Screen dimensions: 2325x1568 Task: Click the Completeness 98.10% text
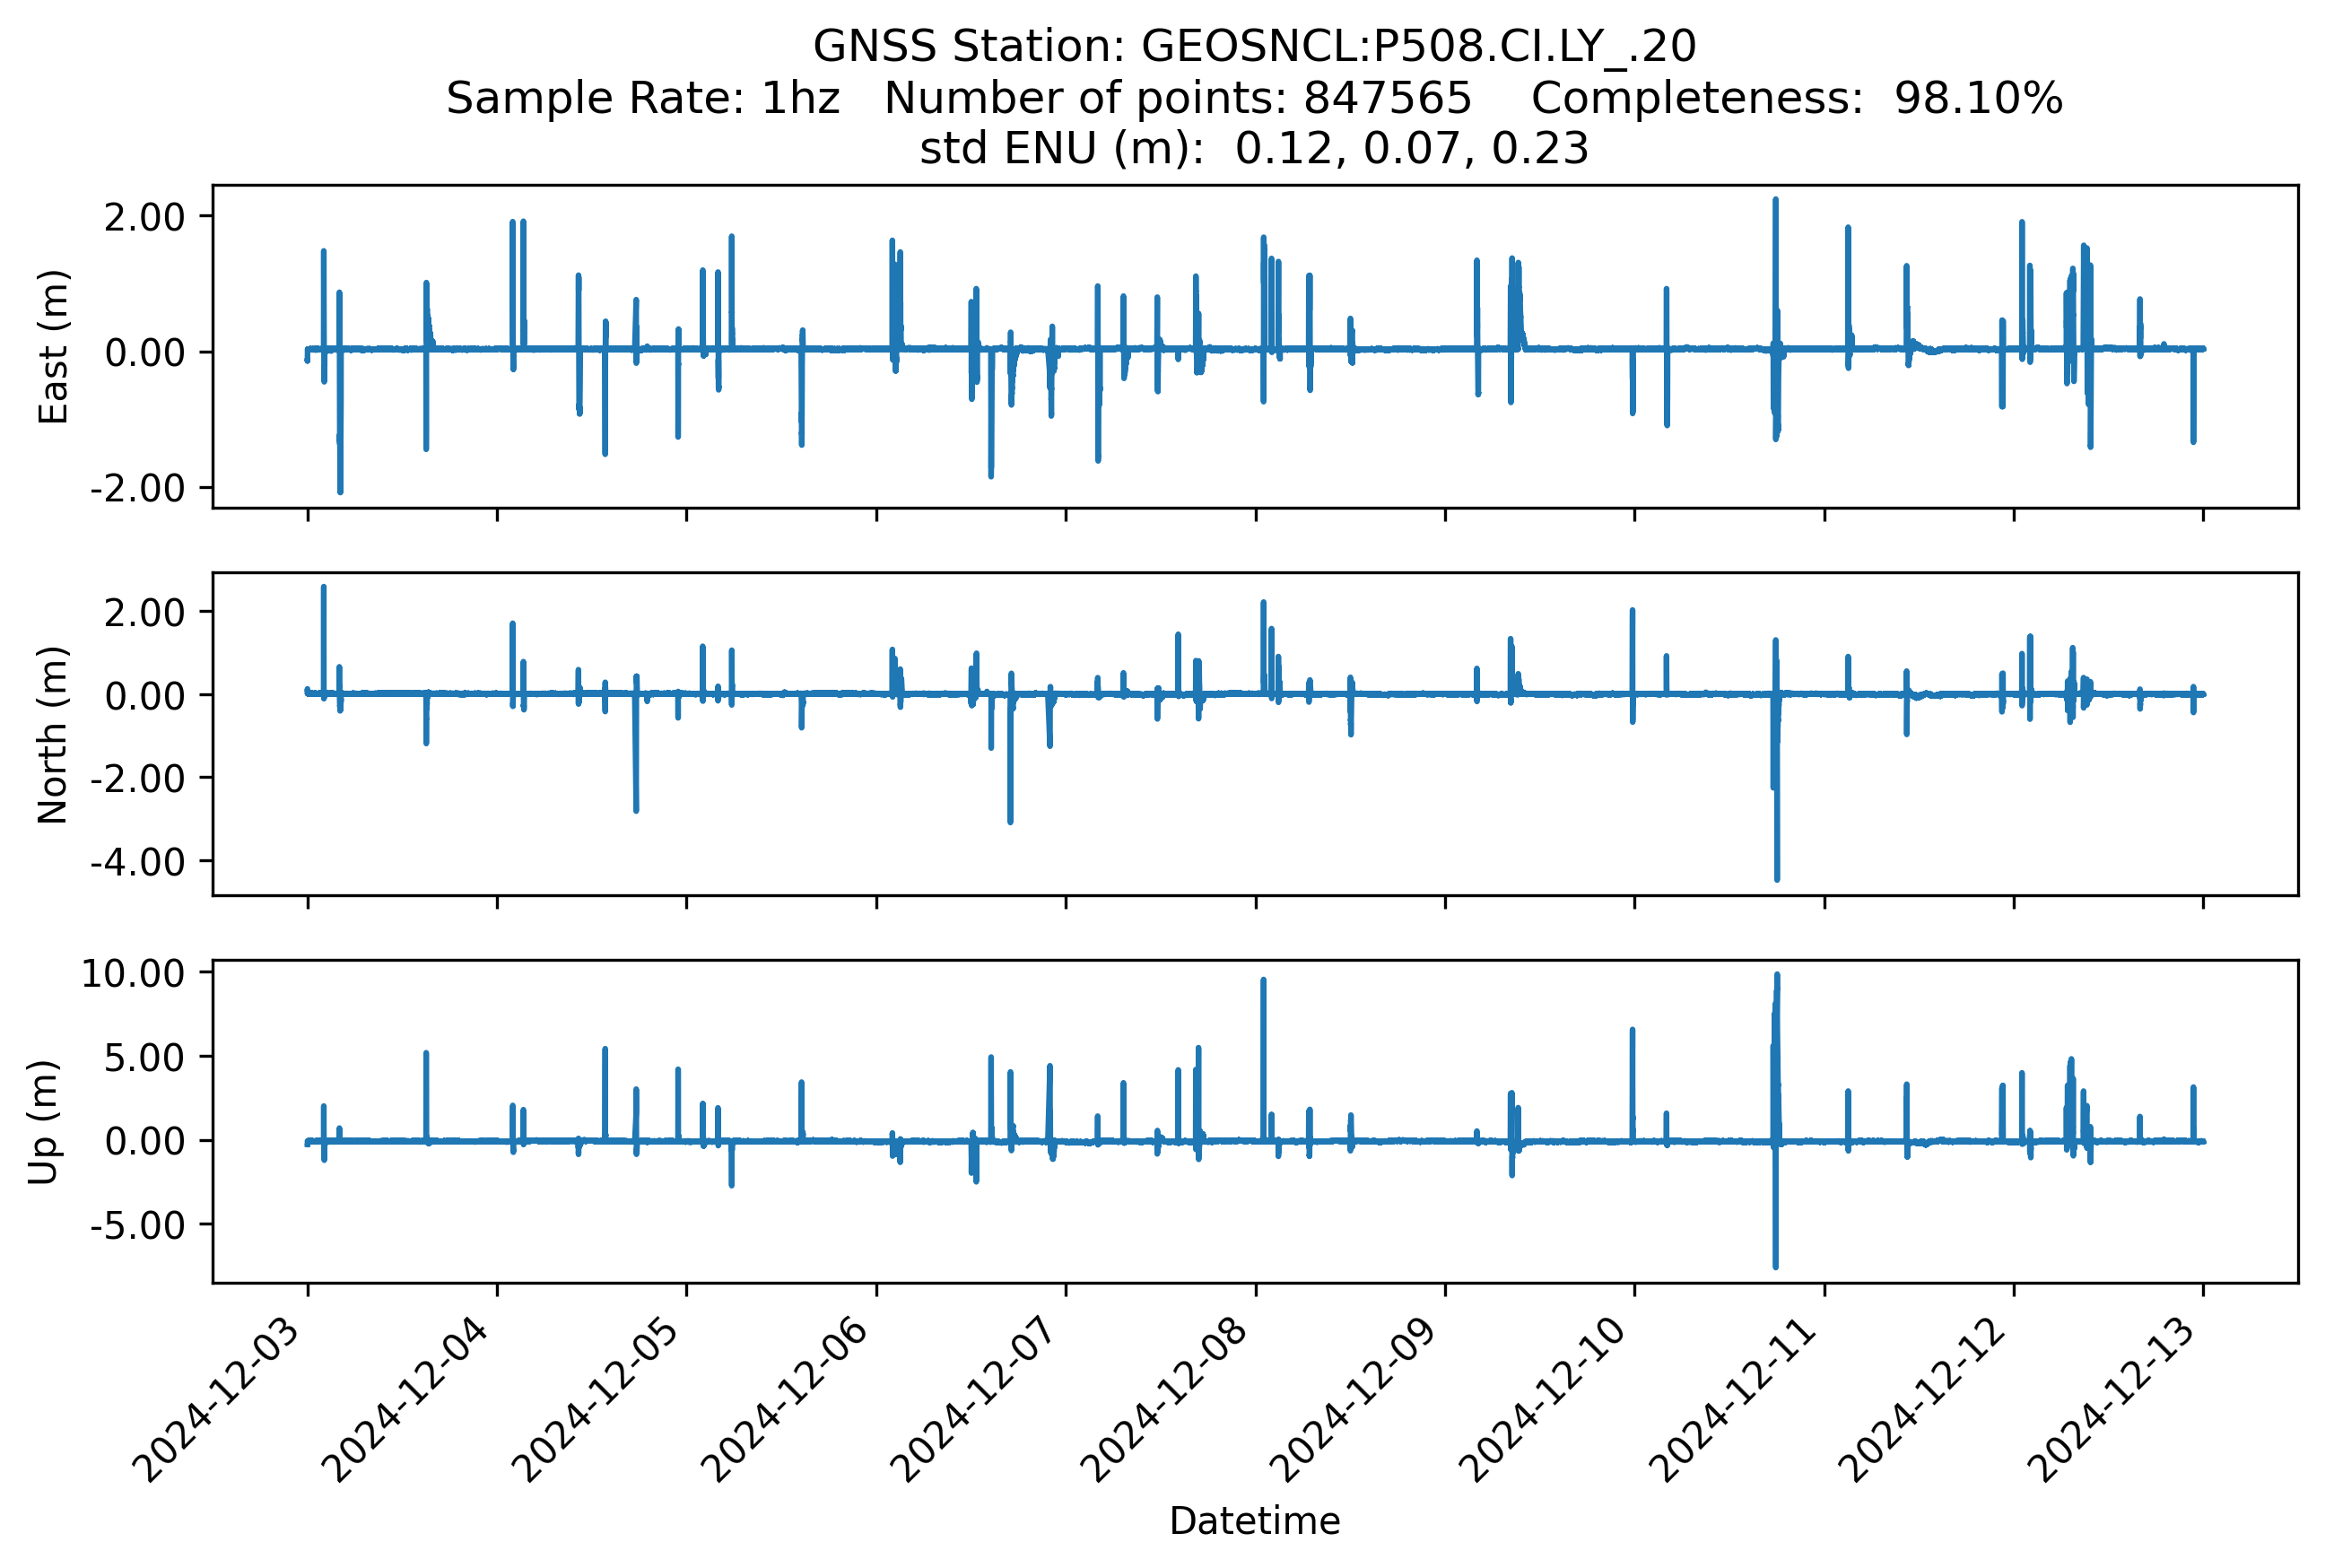coord(1796,98)
